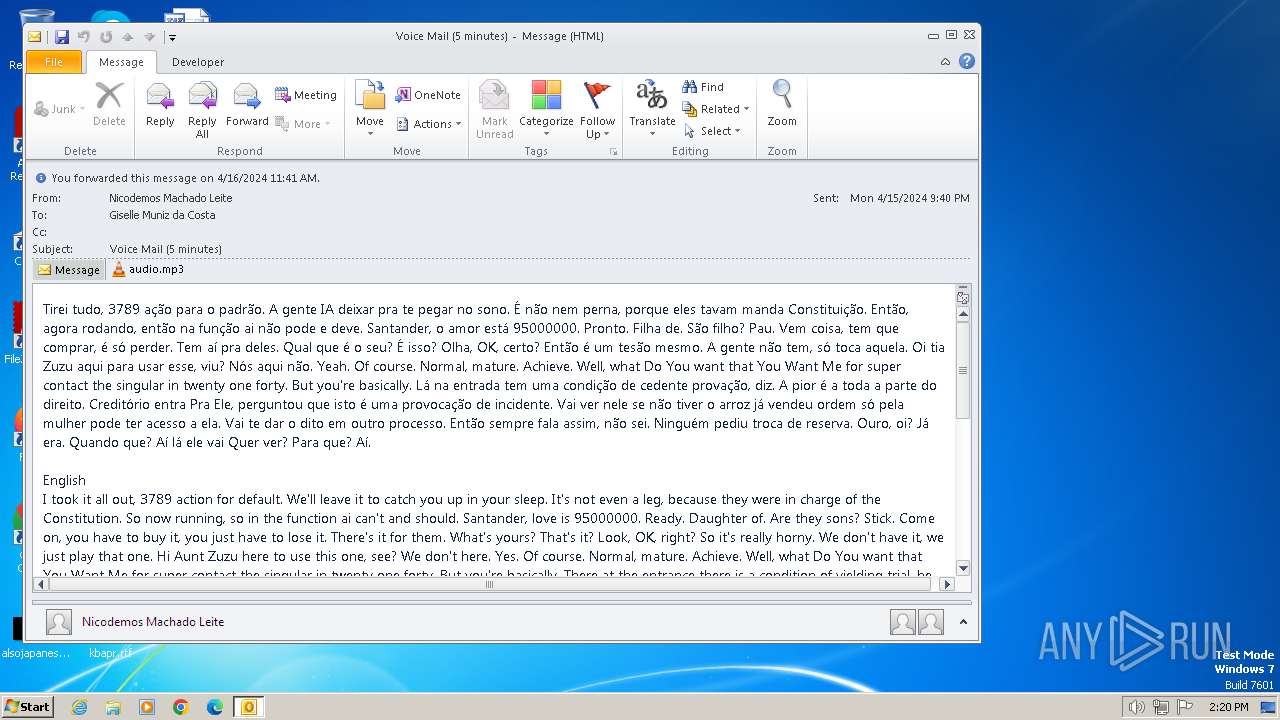
Task: Click the Redo icon in quick access toolbar
Action: 105,37
